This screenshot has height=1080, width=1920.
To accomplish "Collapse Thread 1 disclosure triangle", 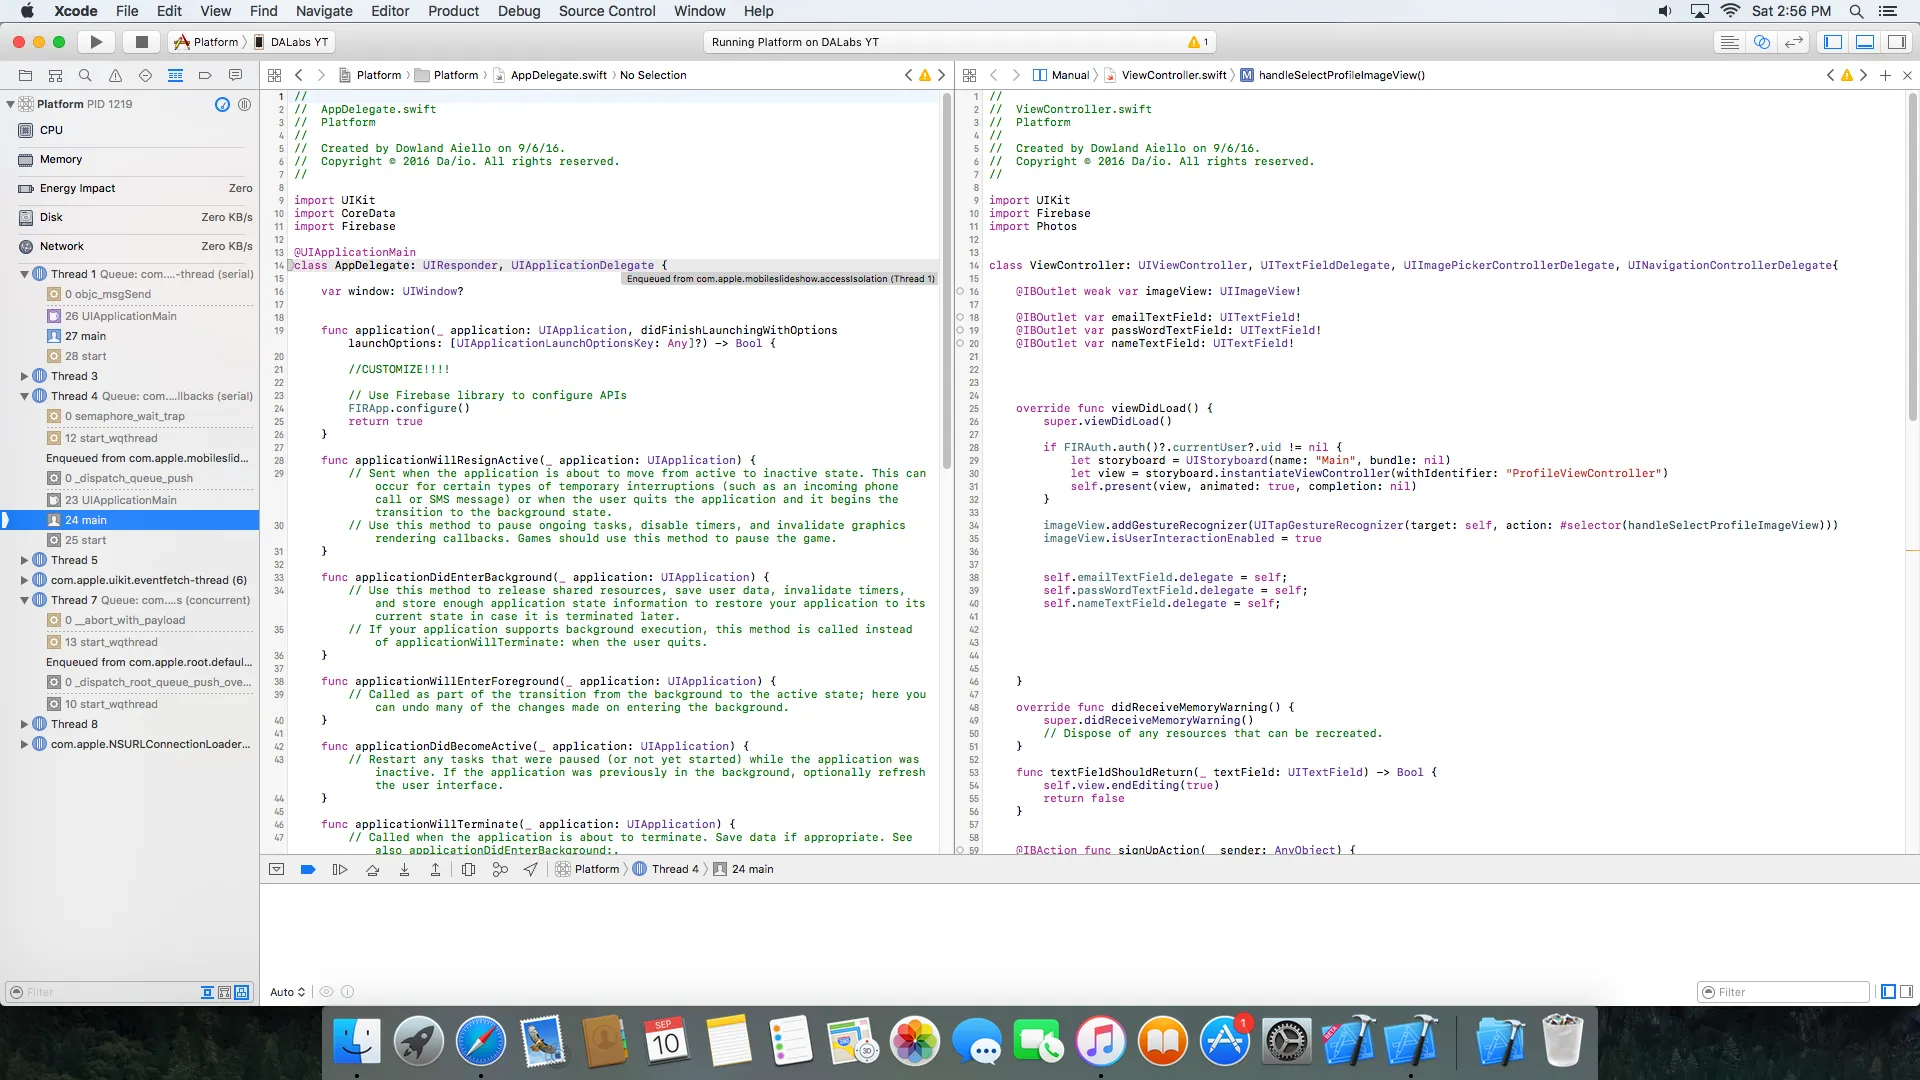I will pyautogui.click(x=24, y=274).
